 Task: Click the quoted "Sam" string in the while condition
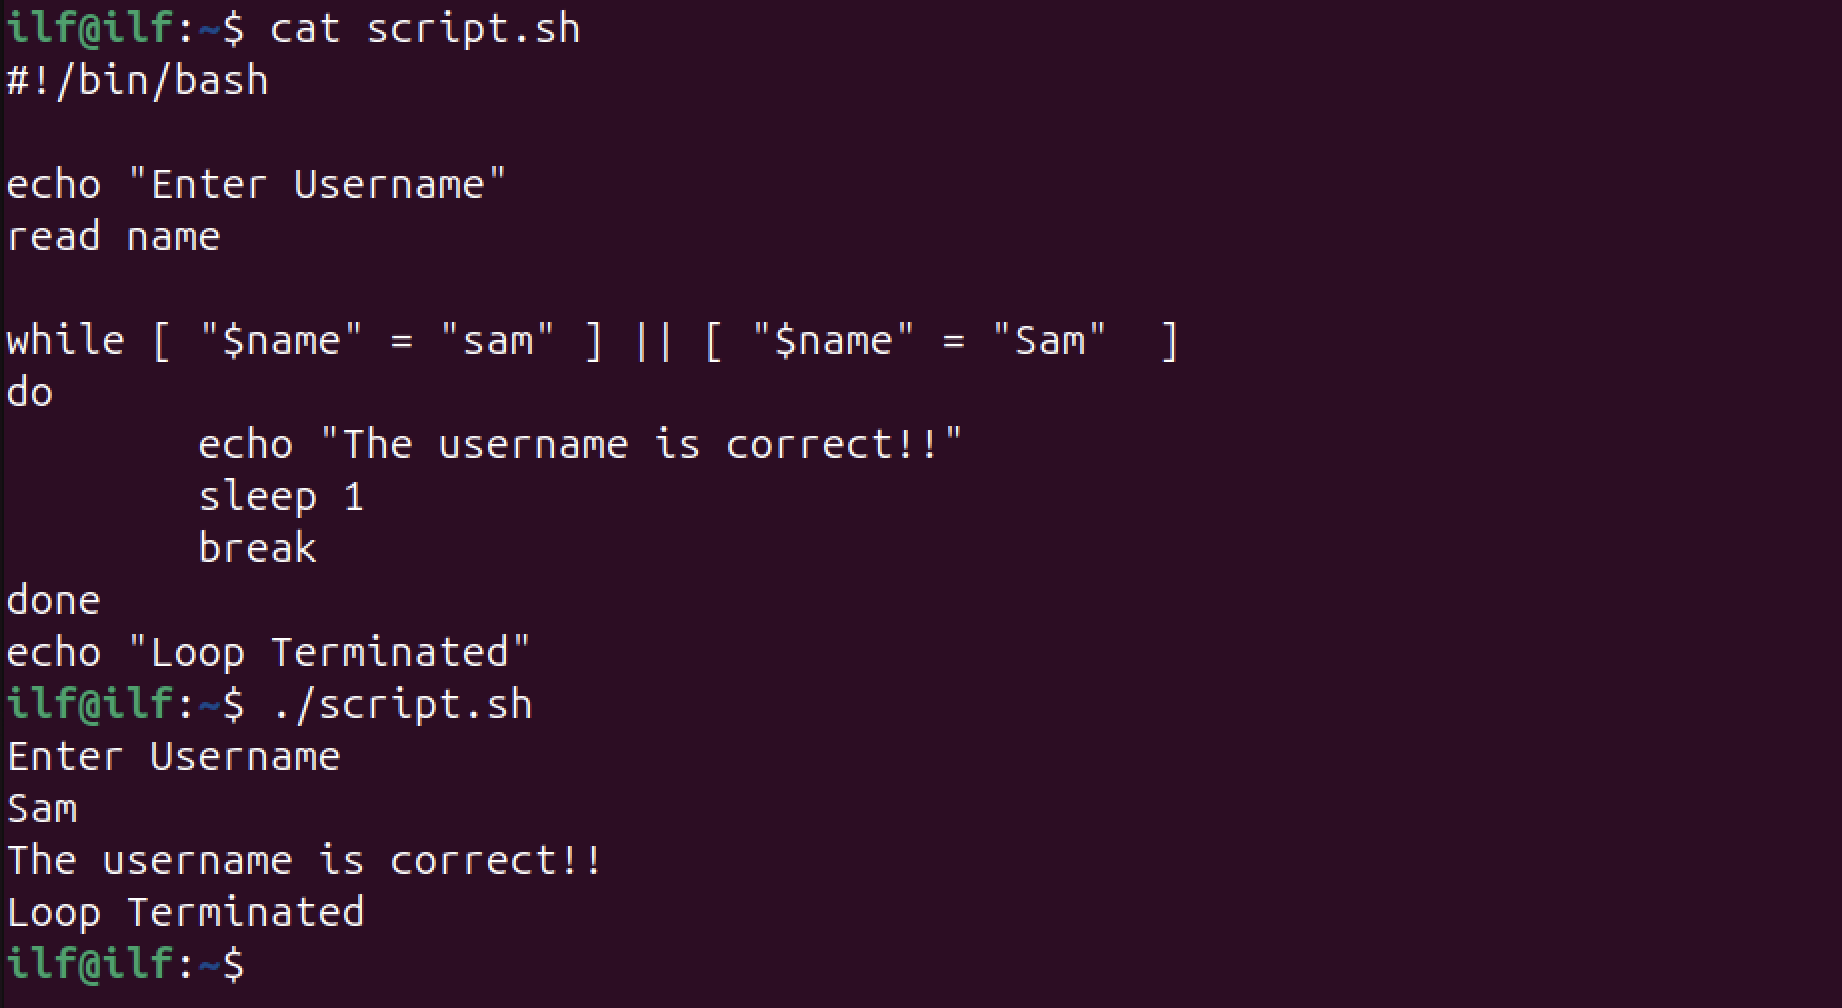point(1049,341)
